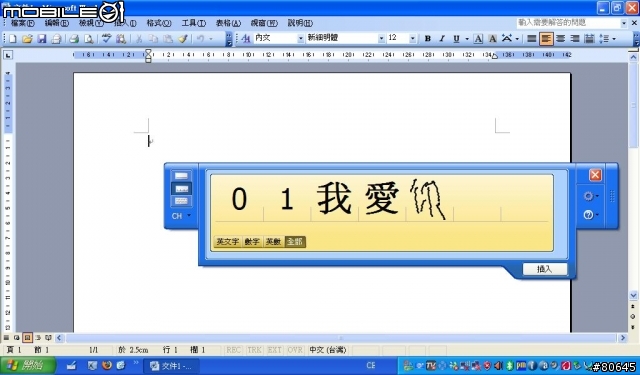The height and width of the screenshot is (375, 640).
Task: Click 插入 button on handwriting panel
Action: click(x=544, y=269)
